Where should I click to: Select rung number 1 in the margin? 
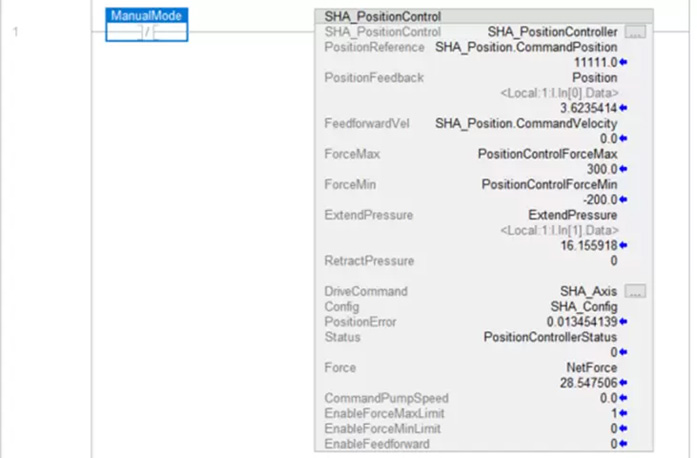[16, 32]
